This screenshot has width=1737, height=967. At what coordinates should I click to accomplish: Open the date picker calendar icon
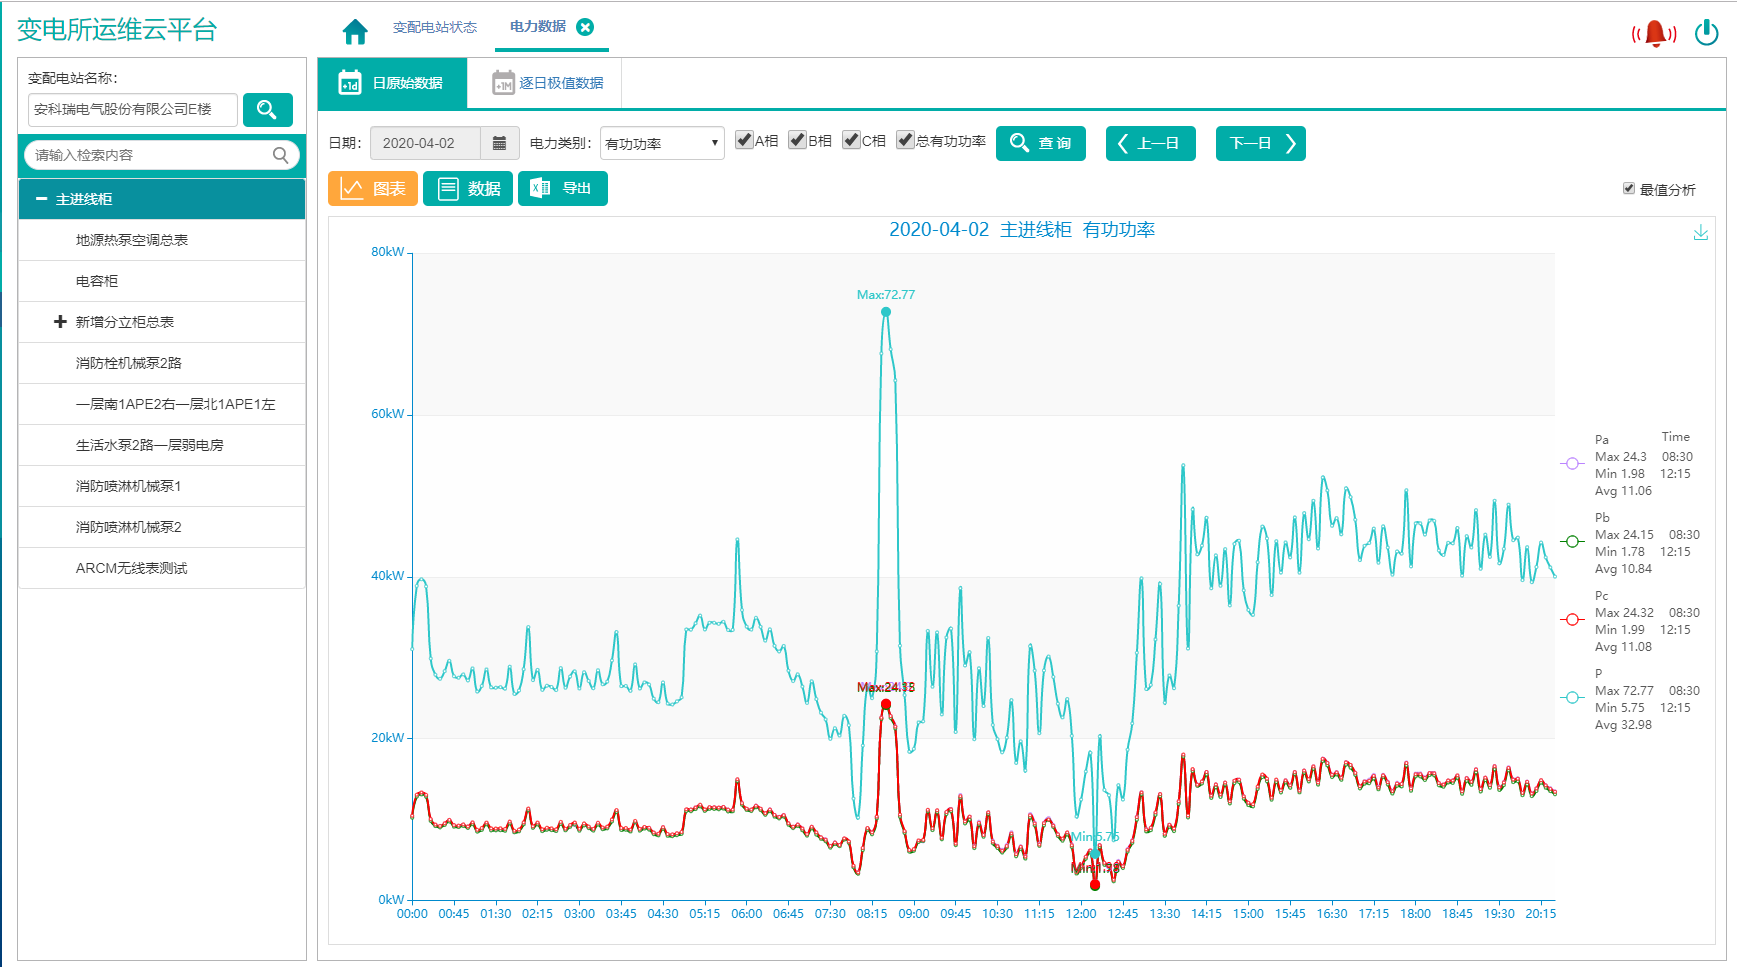499,143
